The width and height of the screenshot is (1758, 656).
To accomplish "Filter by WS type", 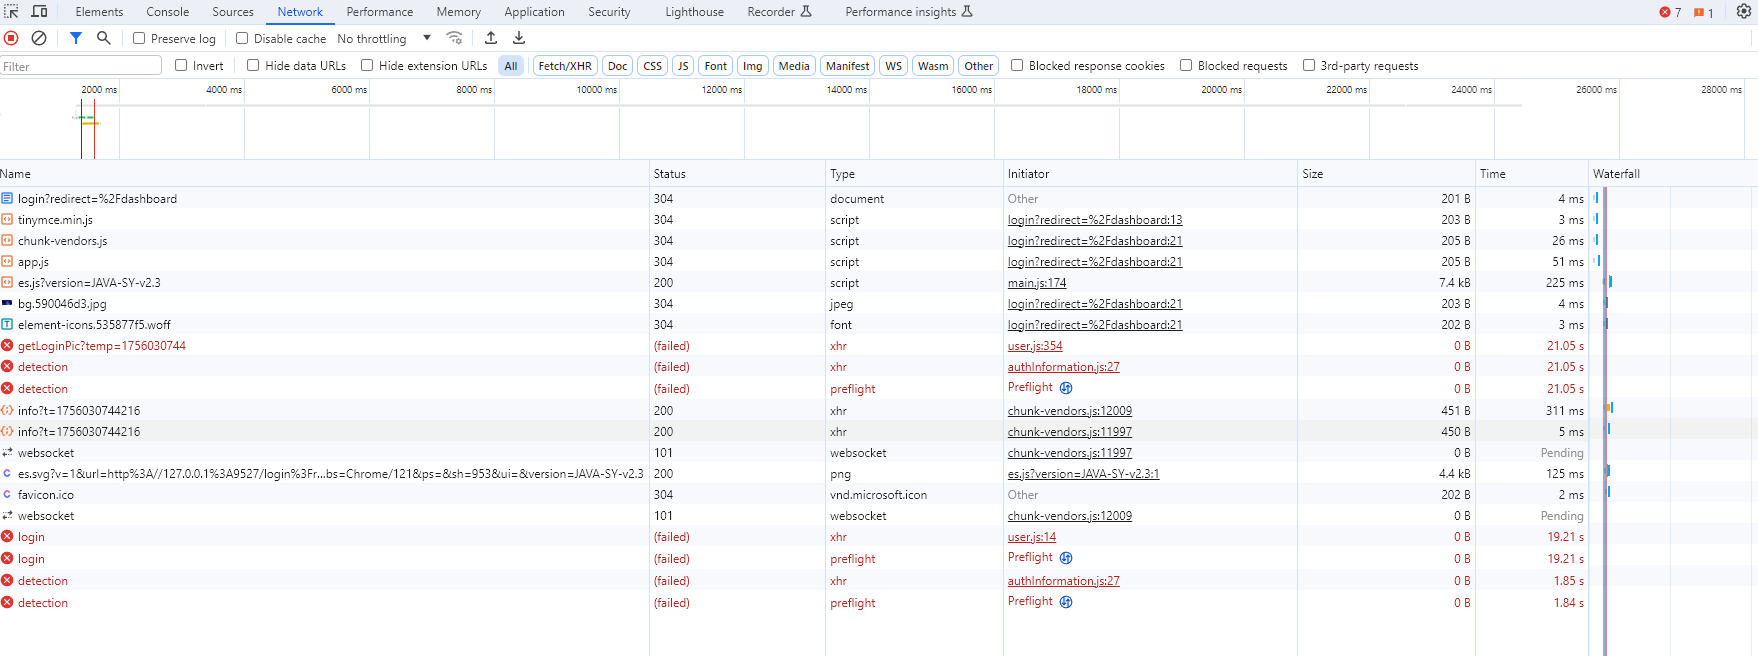I will coord(893,66).
